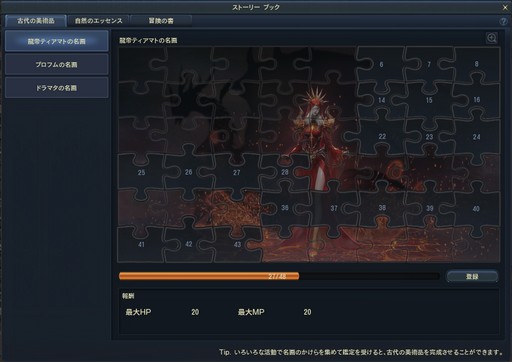
Task: Select missing puzzle piece 38
Action: (382, 208)
